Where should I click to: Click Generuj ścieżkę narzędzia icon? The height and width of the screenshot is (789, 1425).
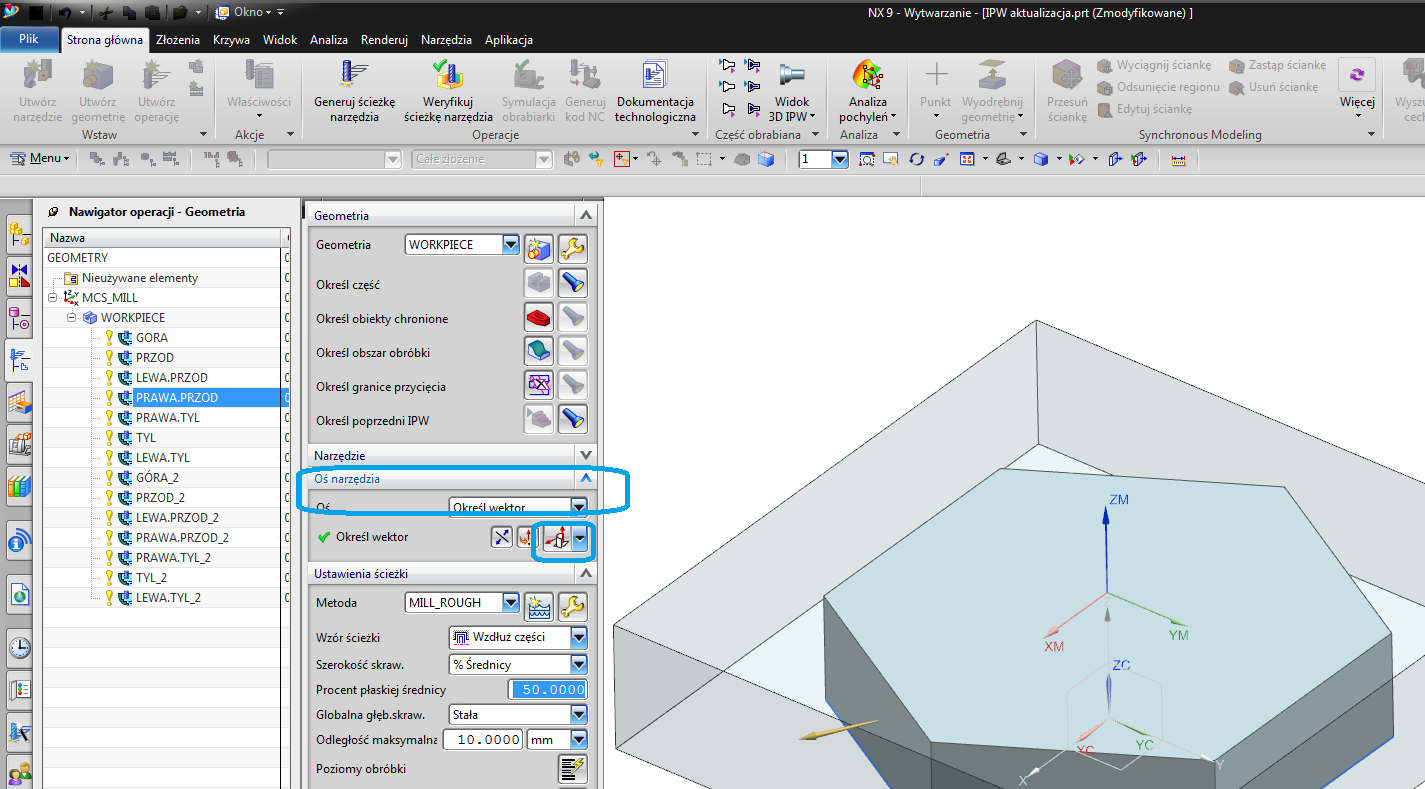click(355, 76)
